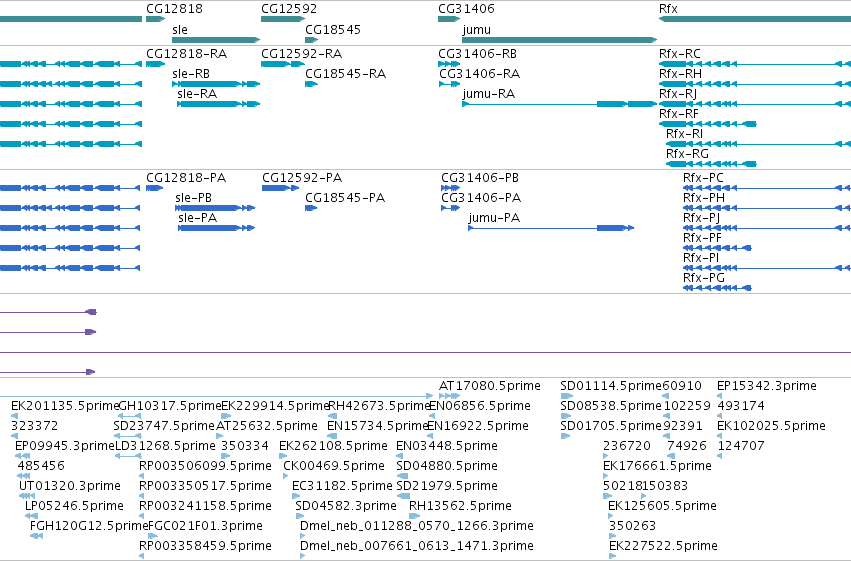Open transcript Rfx-RC
The image size is (851, 561).
(x=679, y=54)
